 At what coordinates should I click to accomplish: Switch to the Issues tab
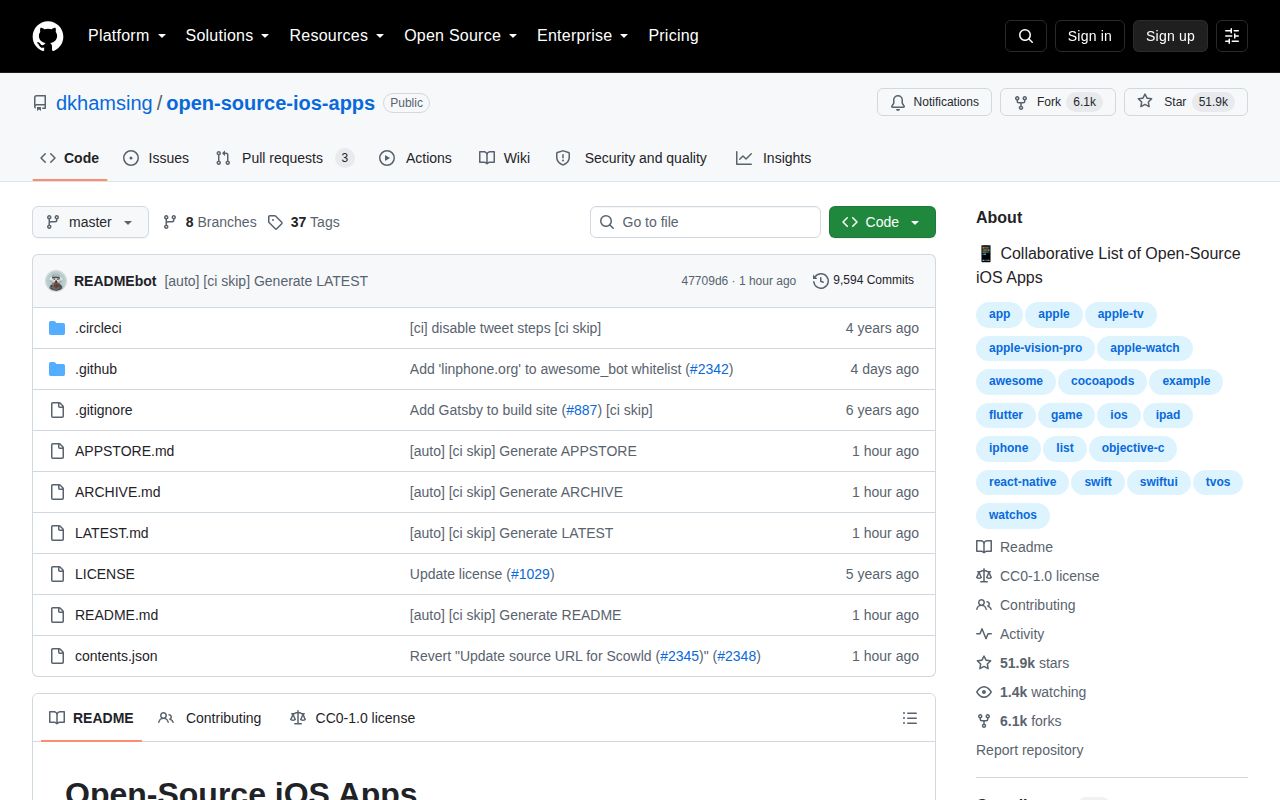[x=156, y=158]
